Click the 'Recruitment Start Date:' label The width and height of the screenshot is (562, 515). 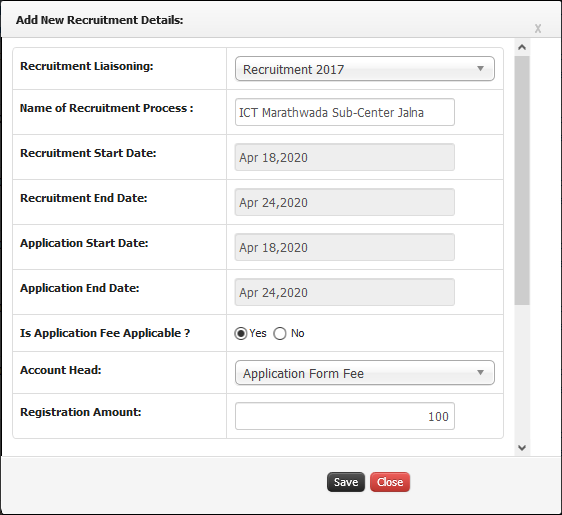(x=88, y=153)
